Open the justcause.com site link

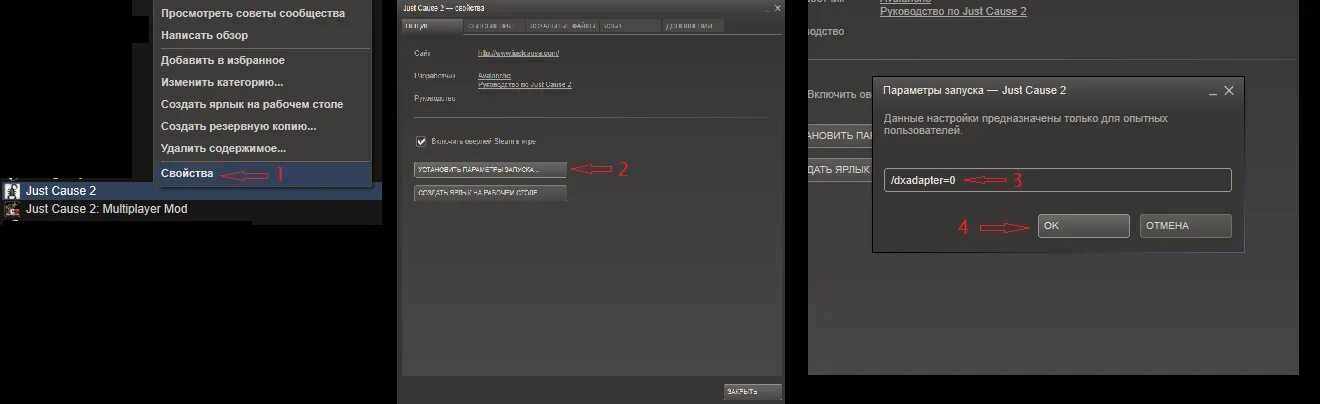pyautogui.click(x=518, y=52)
